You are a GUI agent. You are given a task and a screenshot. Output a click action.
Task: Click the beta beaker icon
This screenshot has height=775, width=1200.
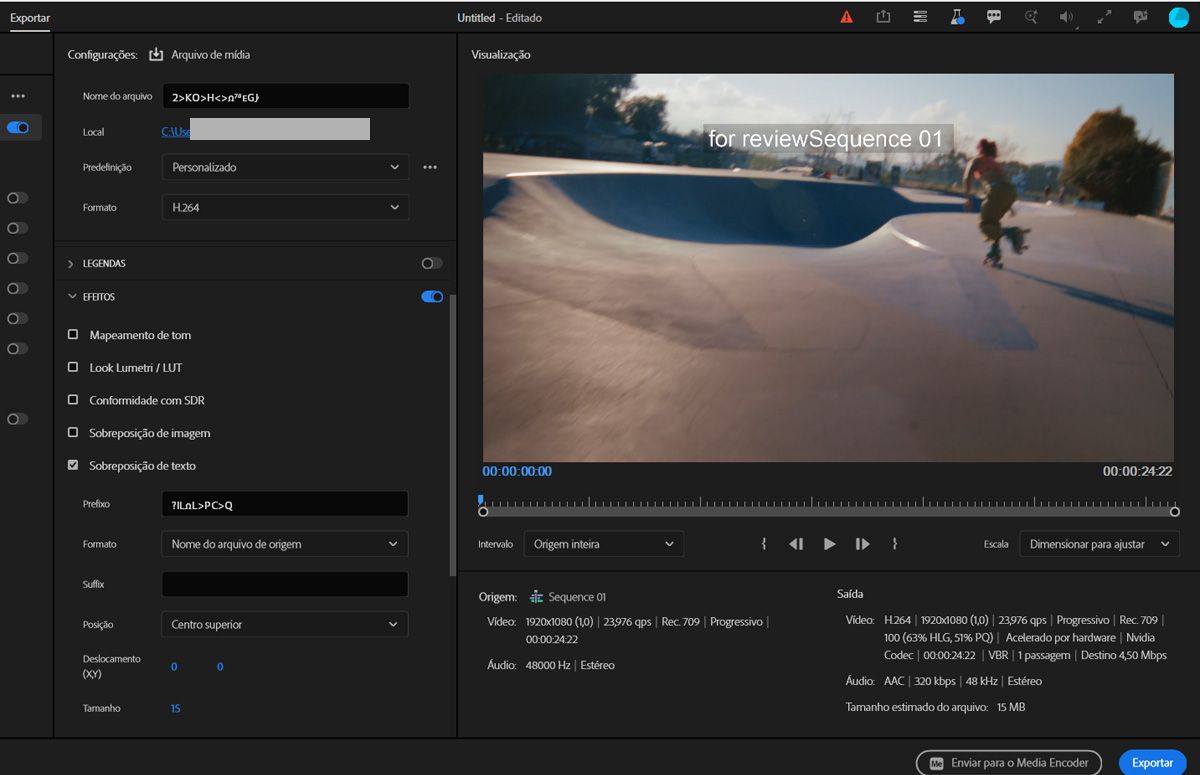click(957, 17)
